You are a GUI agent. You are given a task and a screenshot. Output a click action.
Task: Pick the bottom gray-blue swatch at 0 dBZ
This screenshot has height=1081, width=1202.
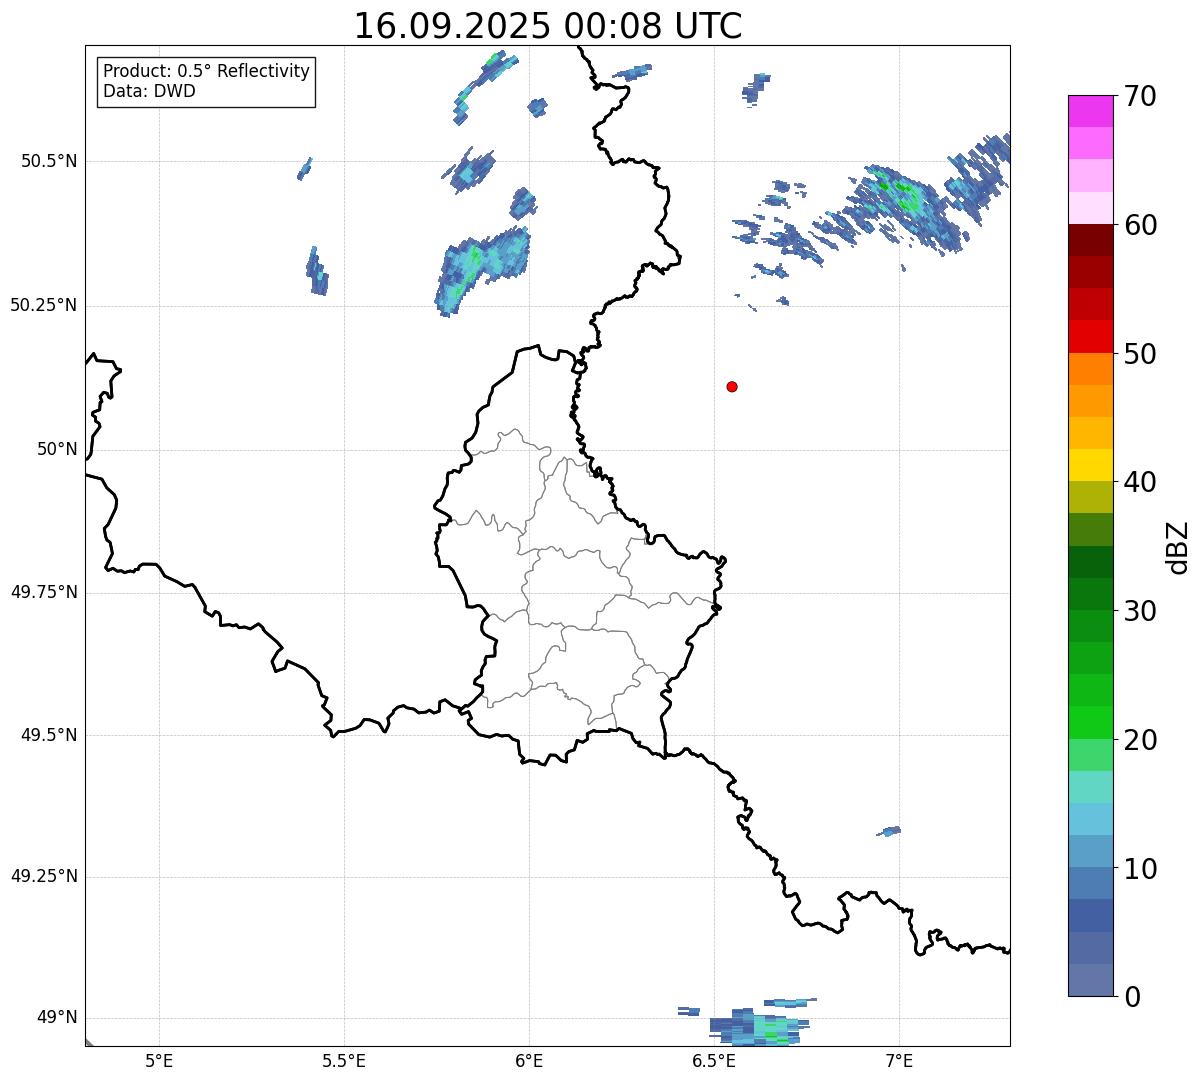[x=1091, y=980]
